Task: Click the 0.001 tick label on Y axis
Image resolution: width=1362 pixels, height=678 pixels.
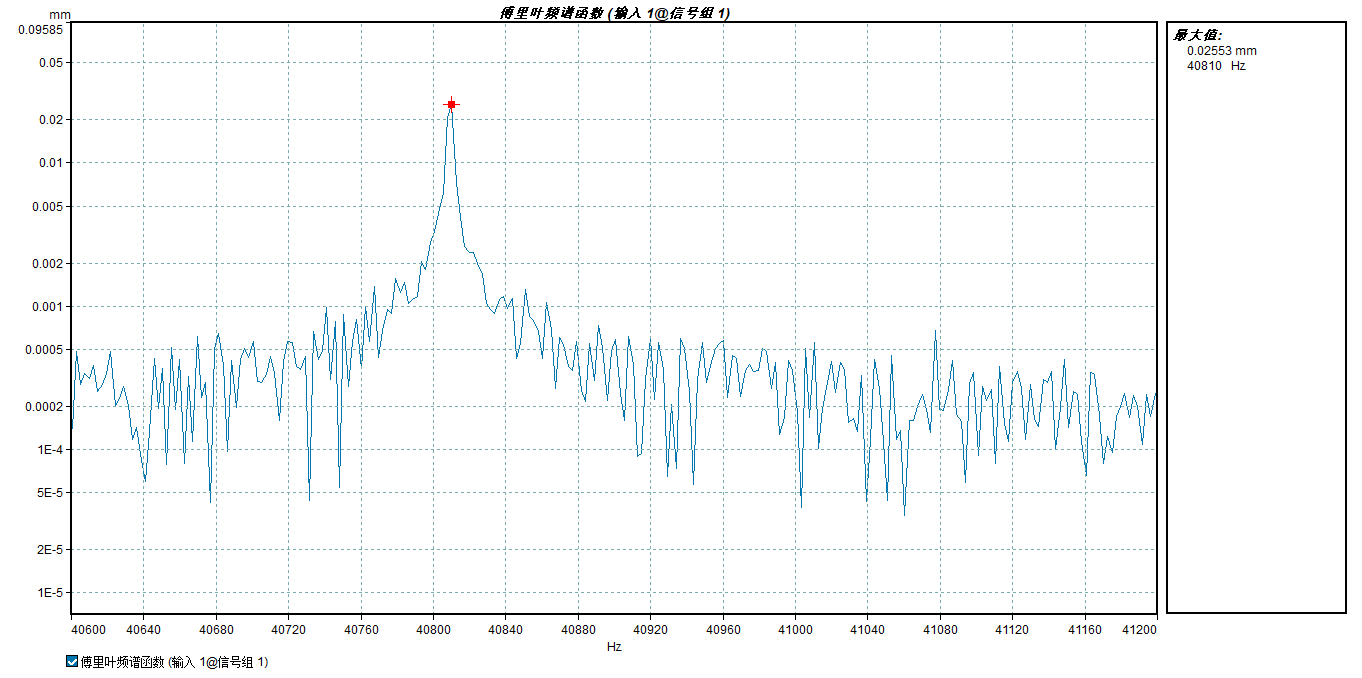Action: point(47,307)
